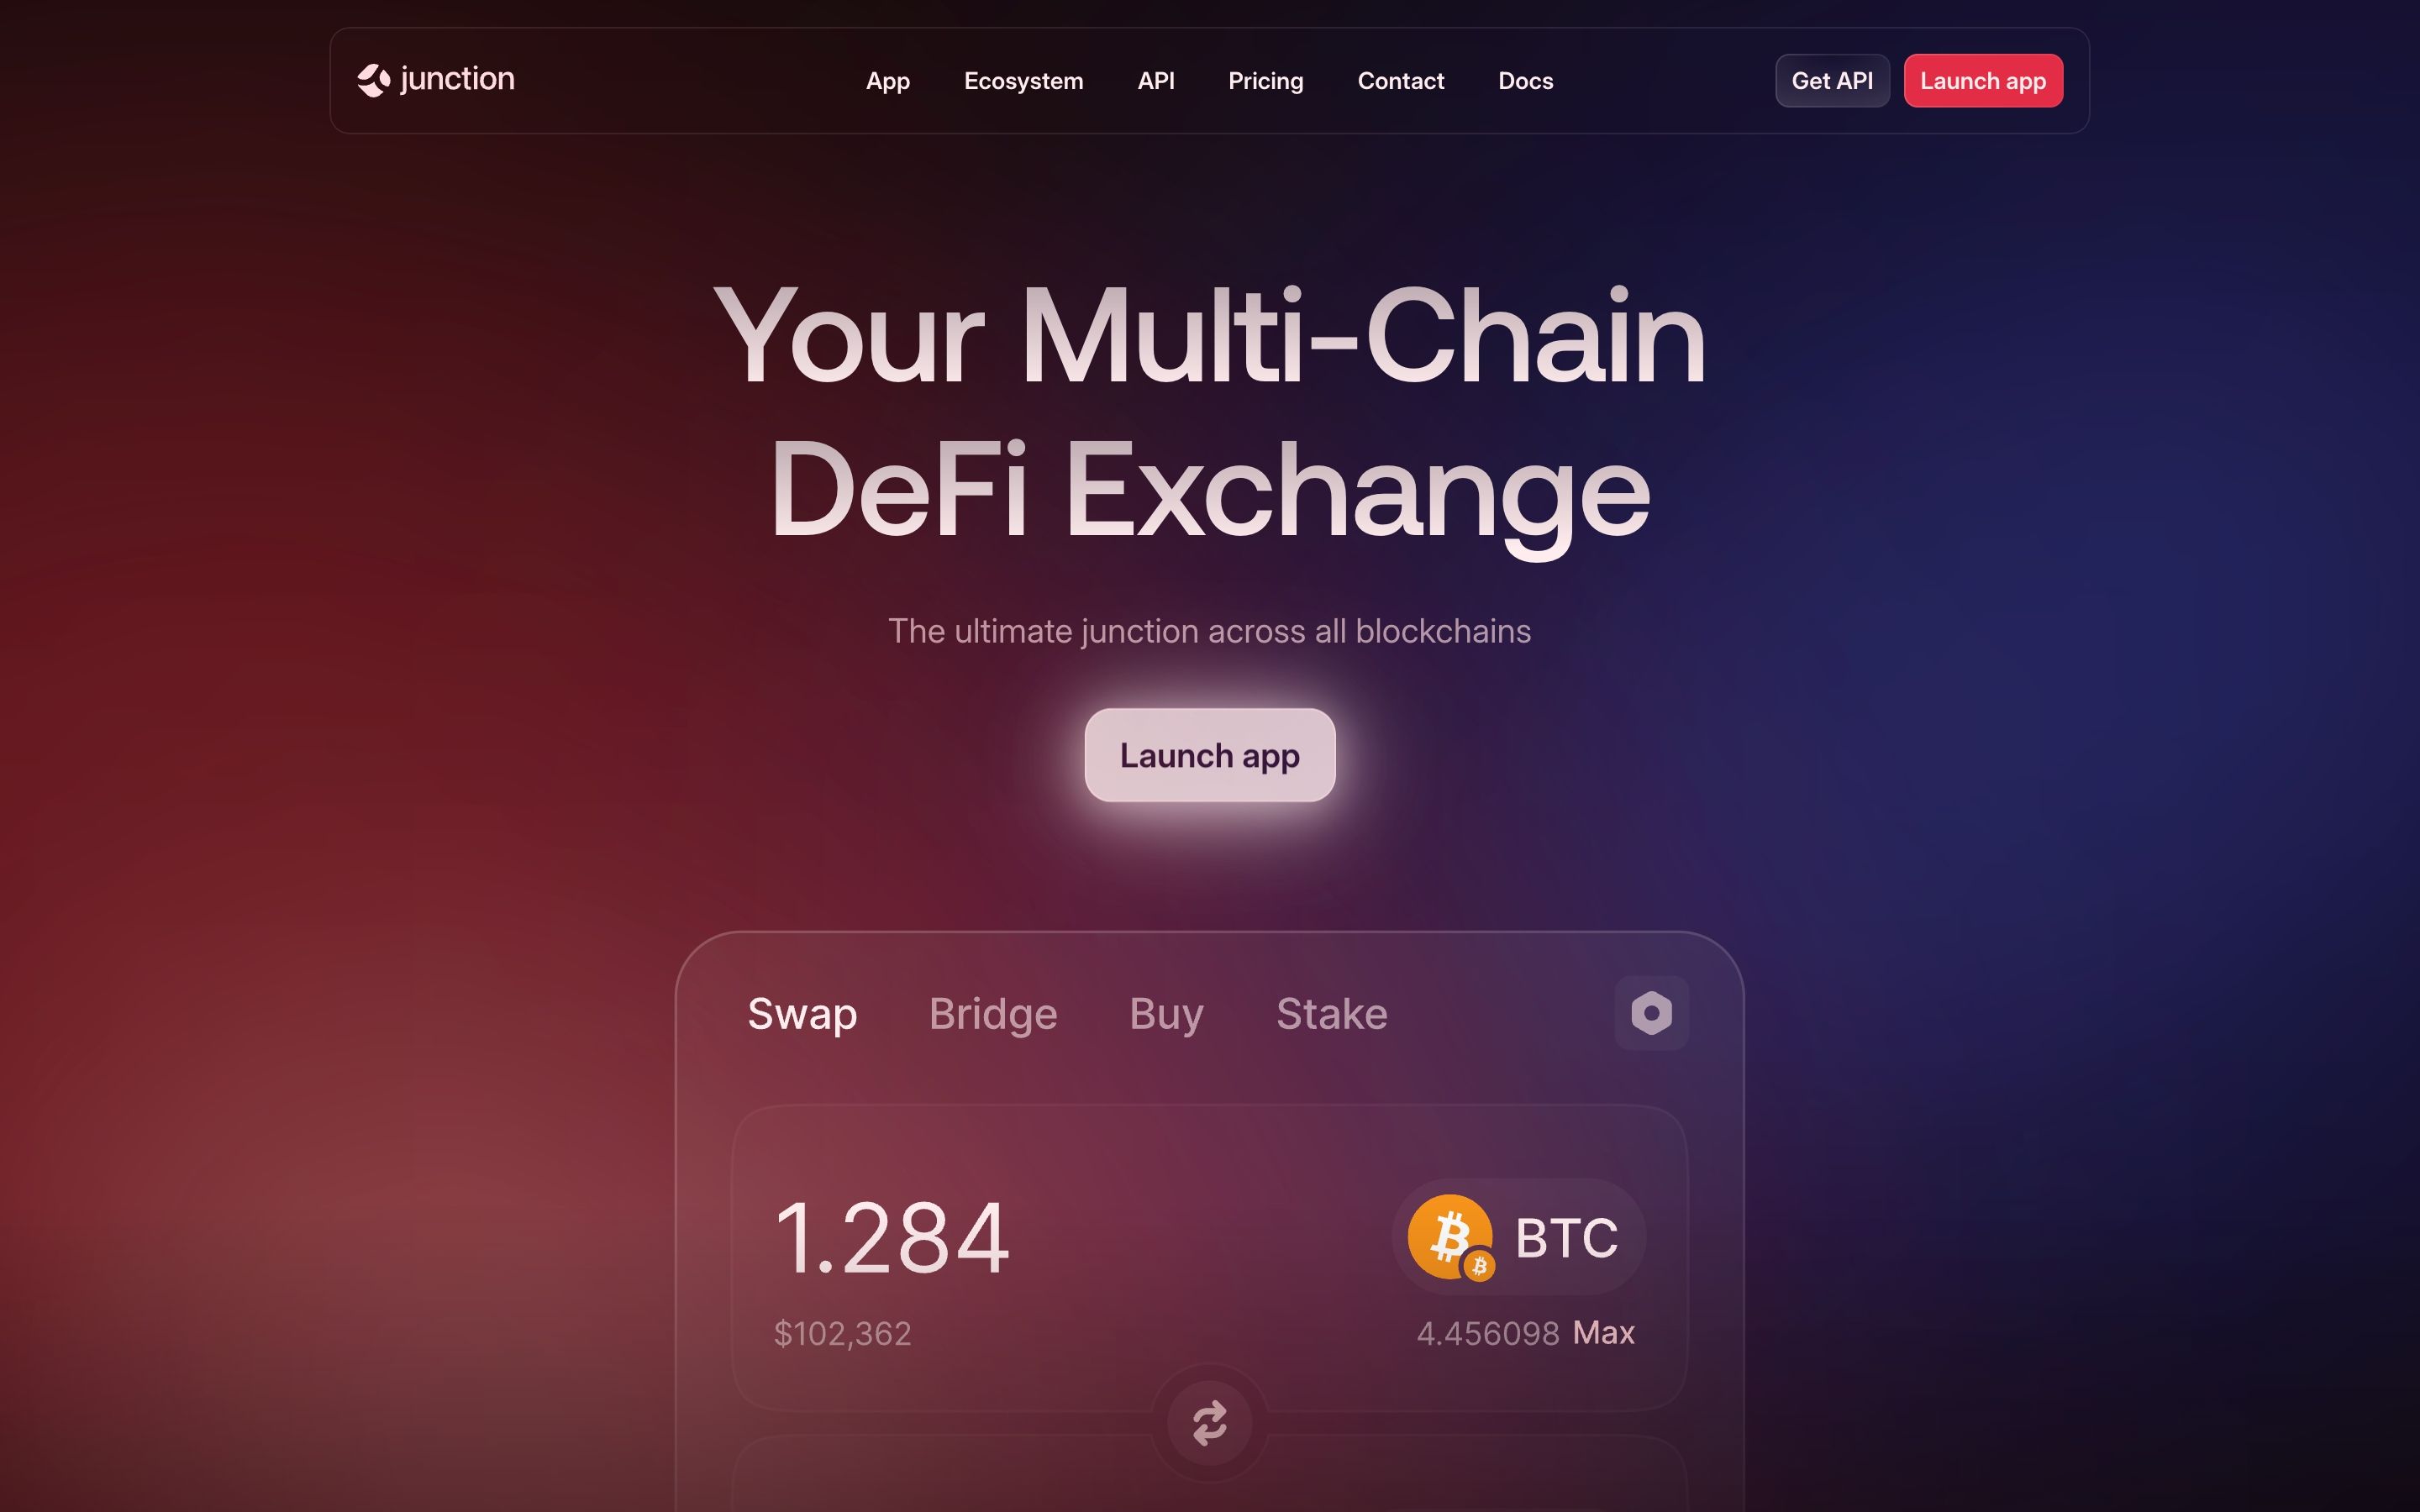The height and width of the screenshot is (1512, 2420).
Task: Click Max balance link
Action: click(1603, 1332)
